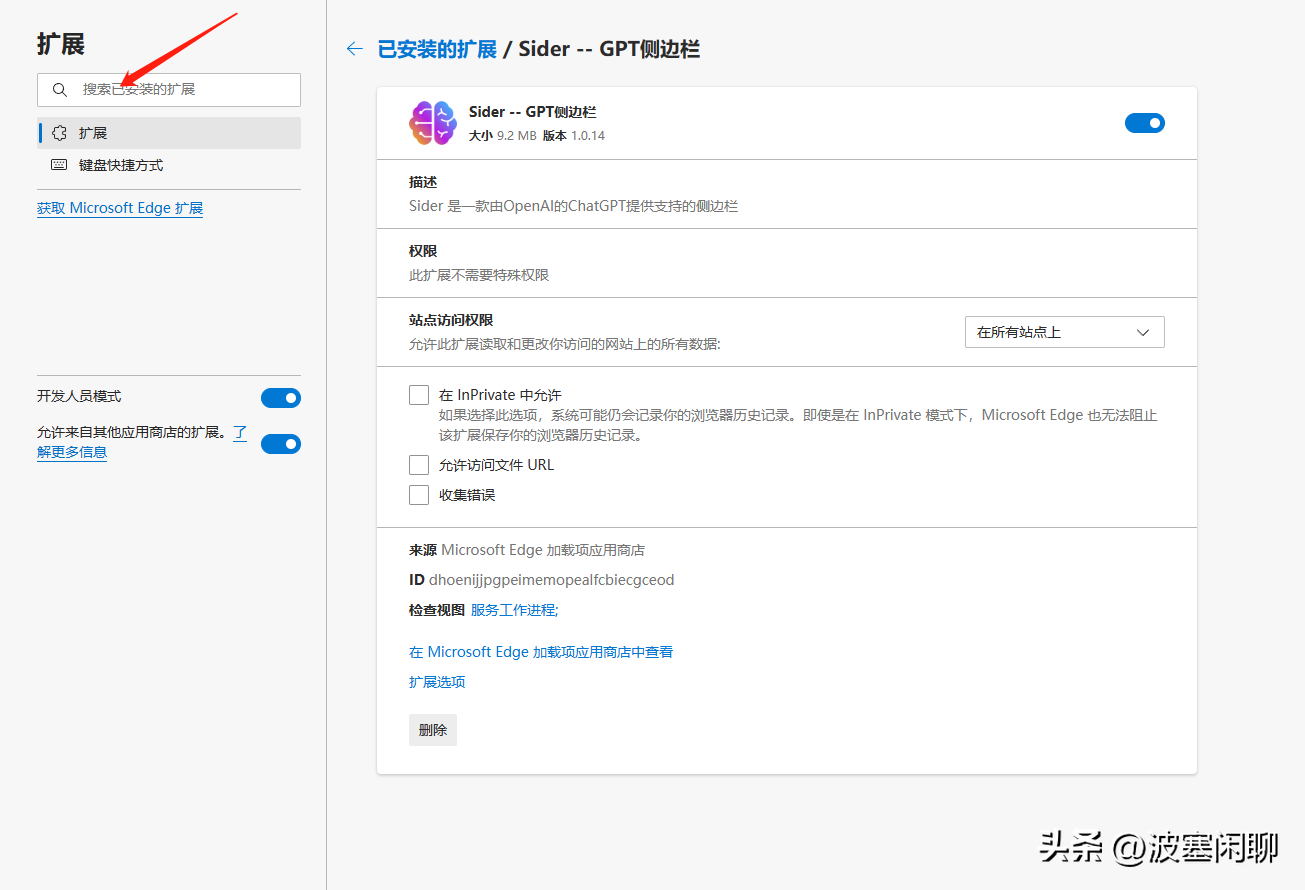Open 在 Microsoft Edge 加载项应用商店中查看 link
Viewport: 1305px width, 890px height.
(x=541, y=652)
